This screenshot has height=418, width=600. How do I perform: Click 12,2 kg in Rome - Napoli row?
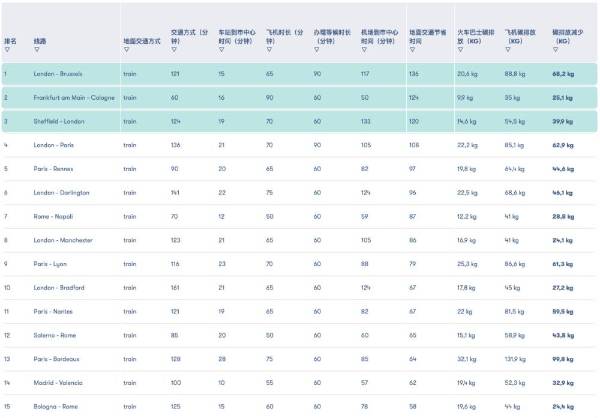click(467, 216)
